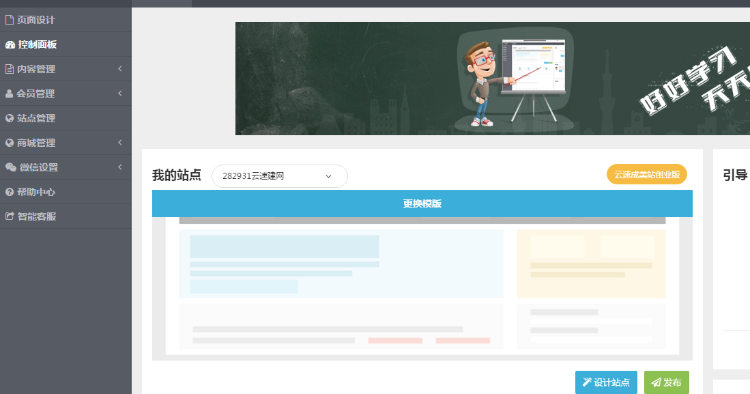Expand 内容管理 submenu chevron
The width and height of the screenshot is (750, 394).
(x=120, y=69)
